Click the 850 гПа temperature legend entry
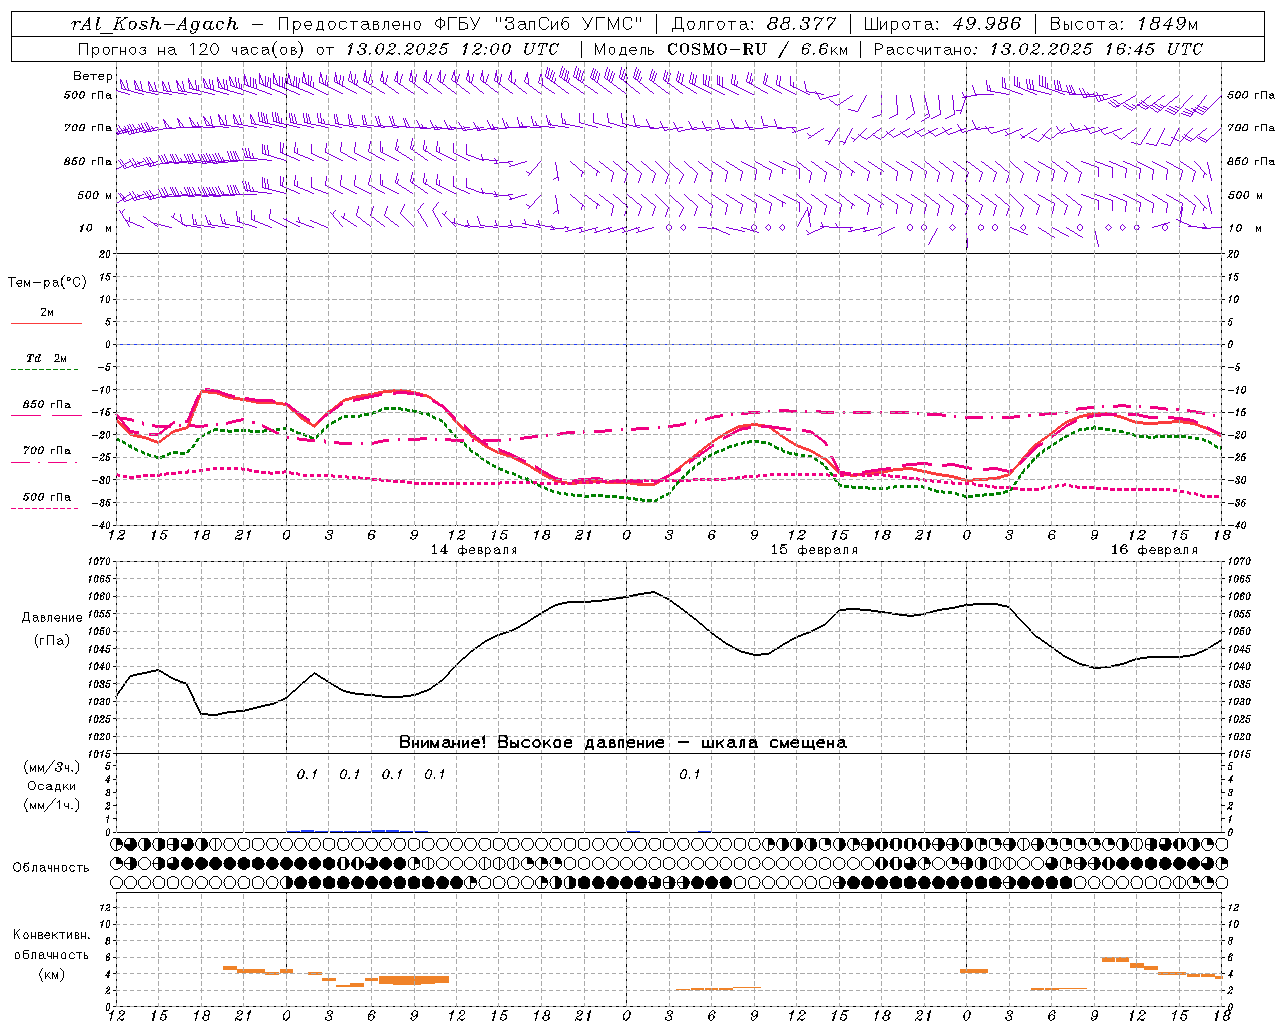The width and height of the screenshot is (1280, 1024). (46, 405)
